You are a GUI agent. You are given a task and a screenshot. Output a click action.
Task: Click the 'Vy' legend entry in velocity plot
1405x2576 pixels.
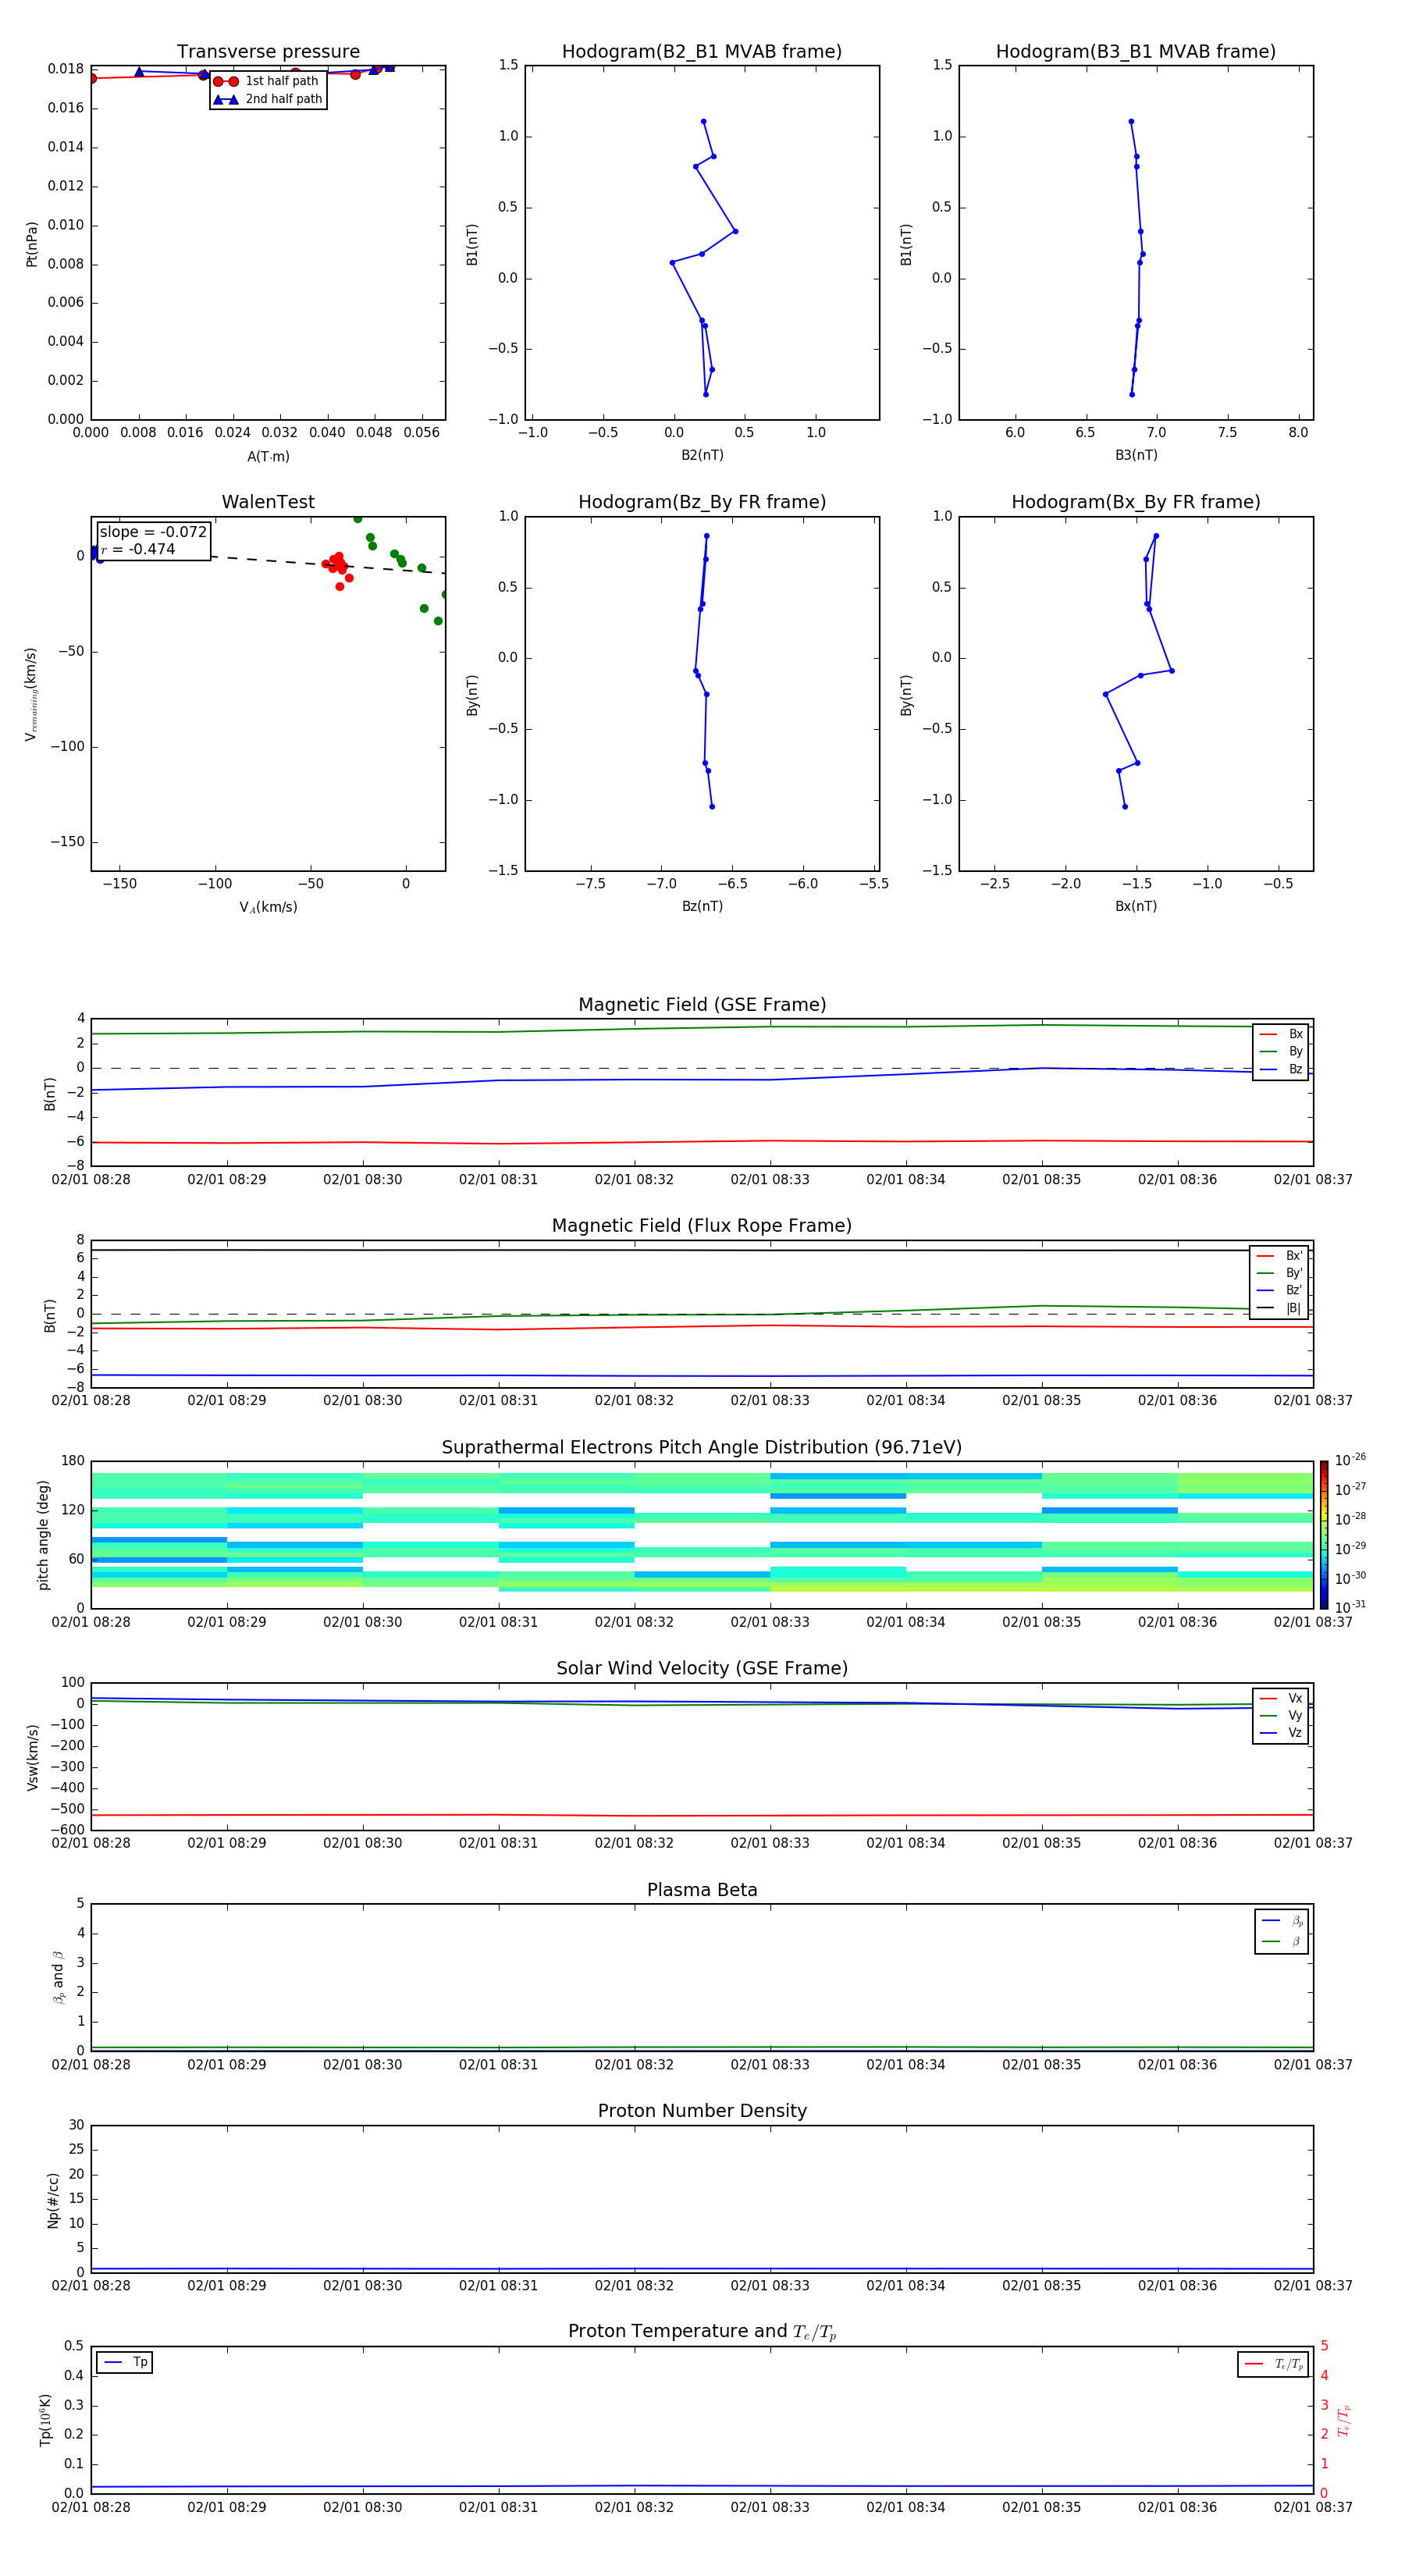(1281, 1715)
